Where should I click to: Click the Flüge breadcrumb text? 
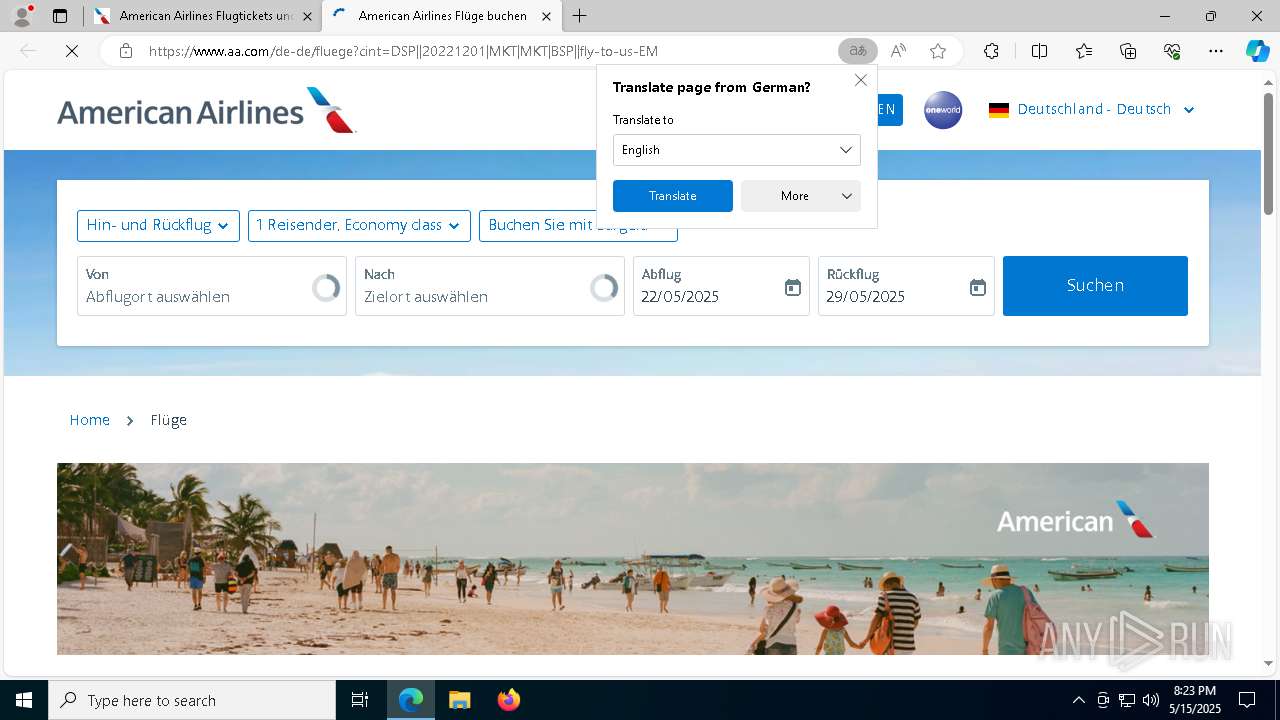[x=169, y=420]
